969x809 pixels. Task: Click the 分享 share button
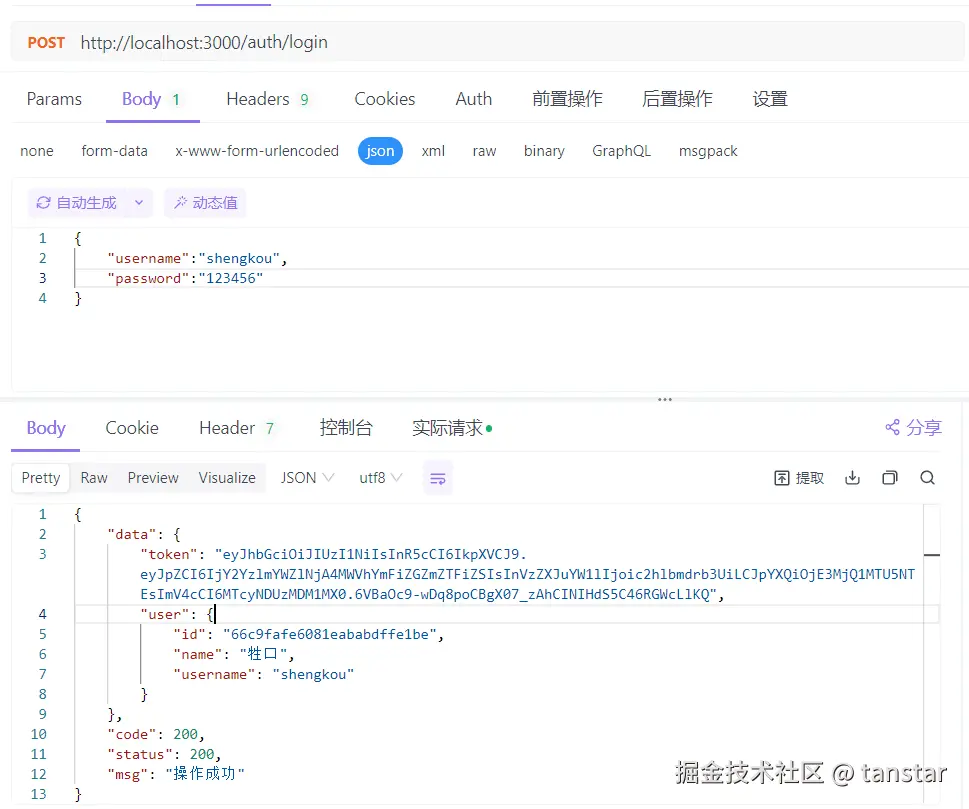913,428
